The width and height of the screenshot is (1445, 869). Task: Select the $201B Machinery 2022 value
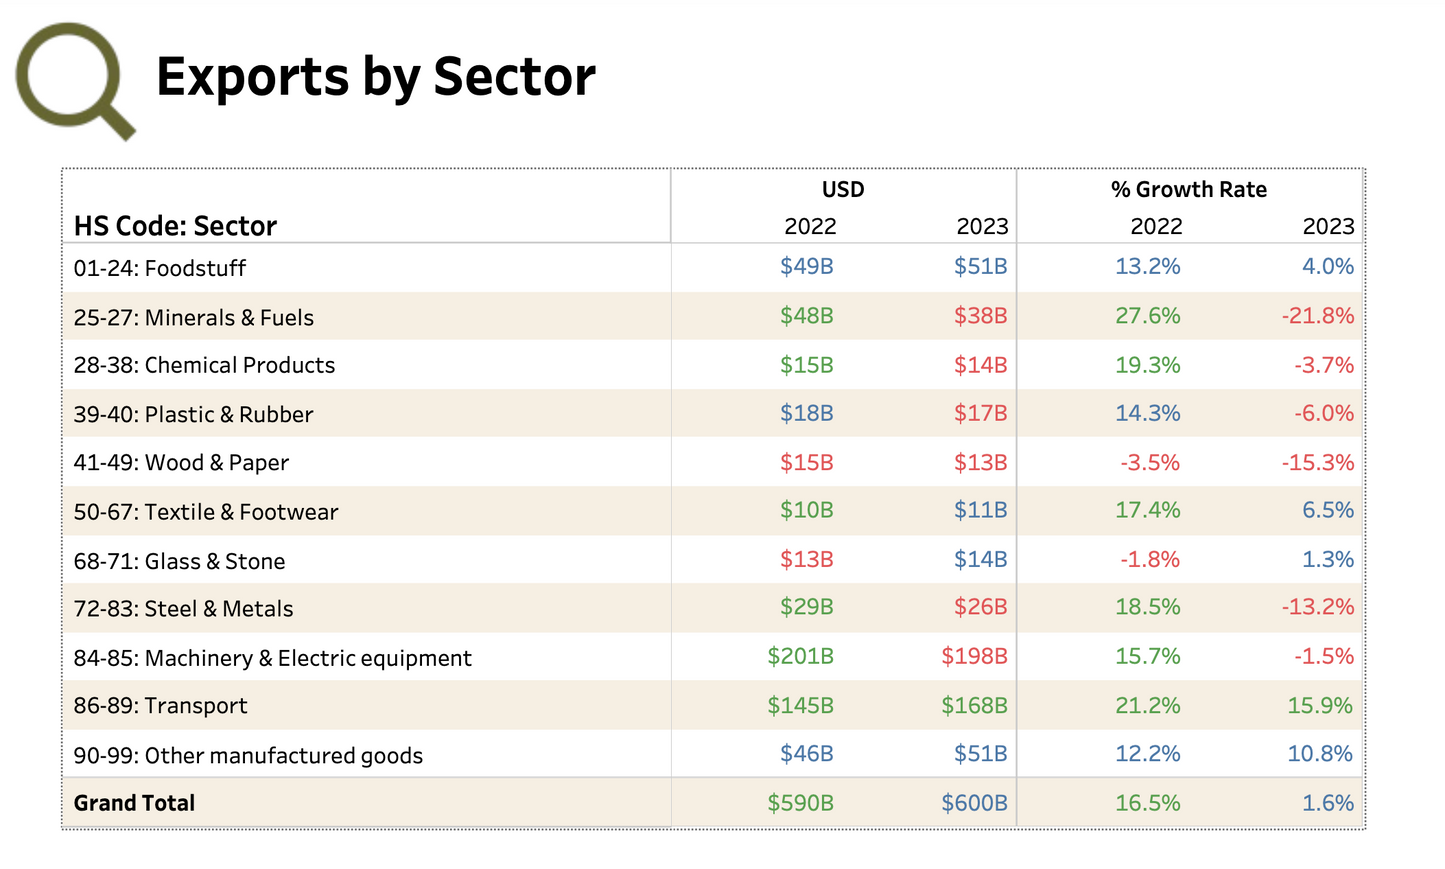(x=800, y=656)
